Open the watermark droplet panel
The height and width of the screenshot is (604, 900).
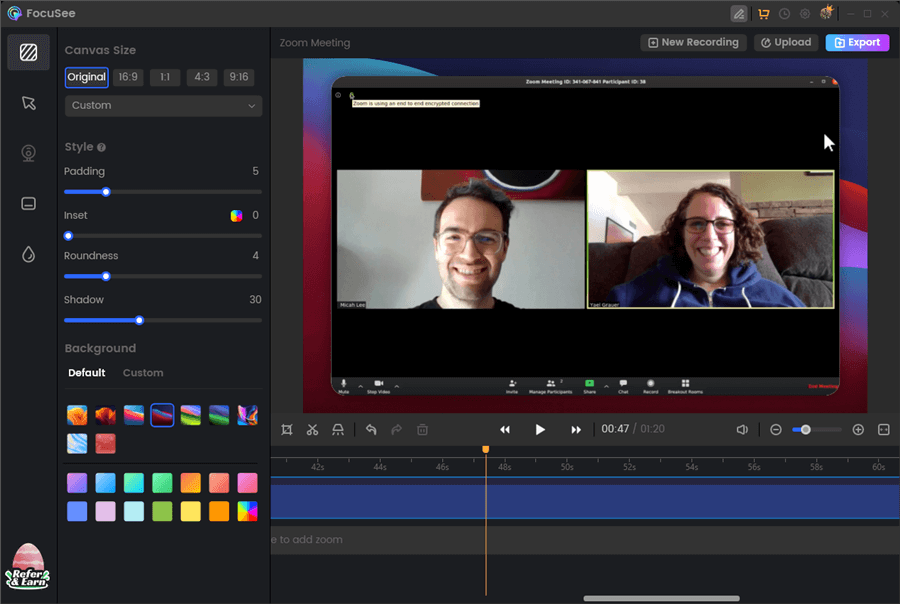[28, 254]
